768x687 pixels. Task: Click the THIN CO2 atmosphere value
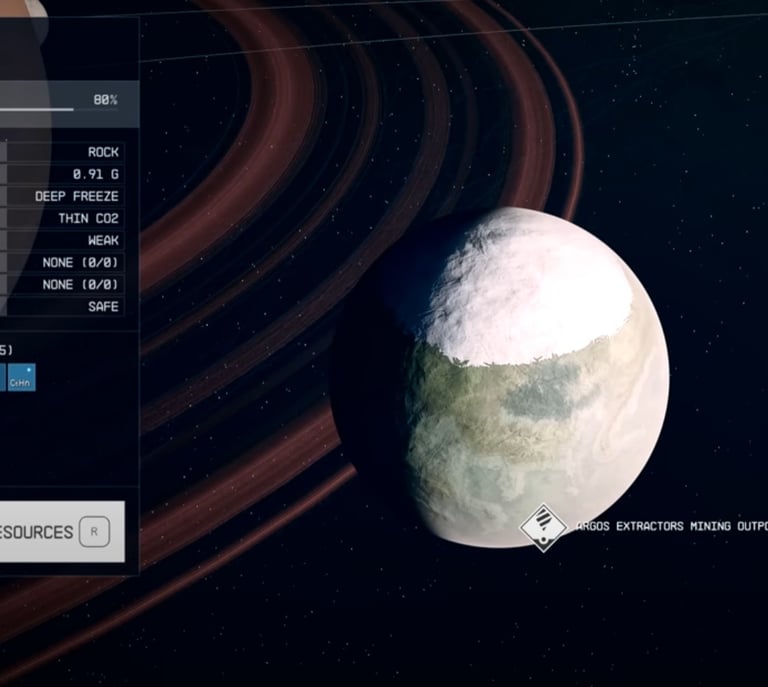(89, 218)
